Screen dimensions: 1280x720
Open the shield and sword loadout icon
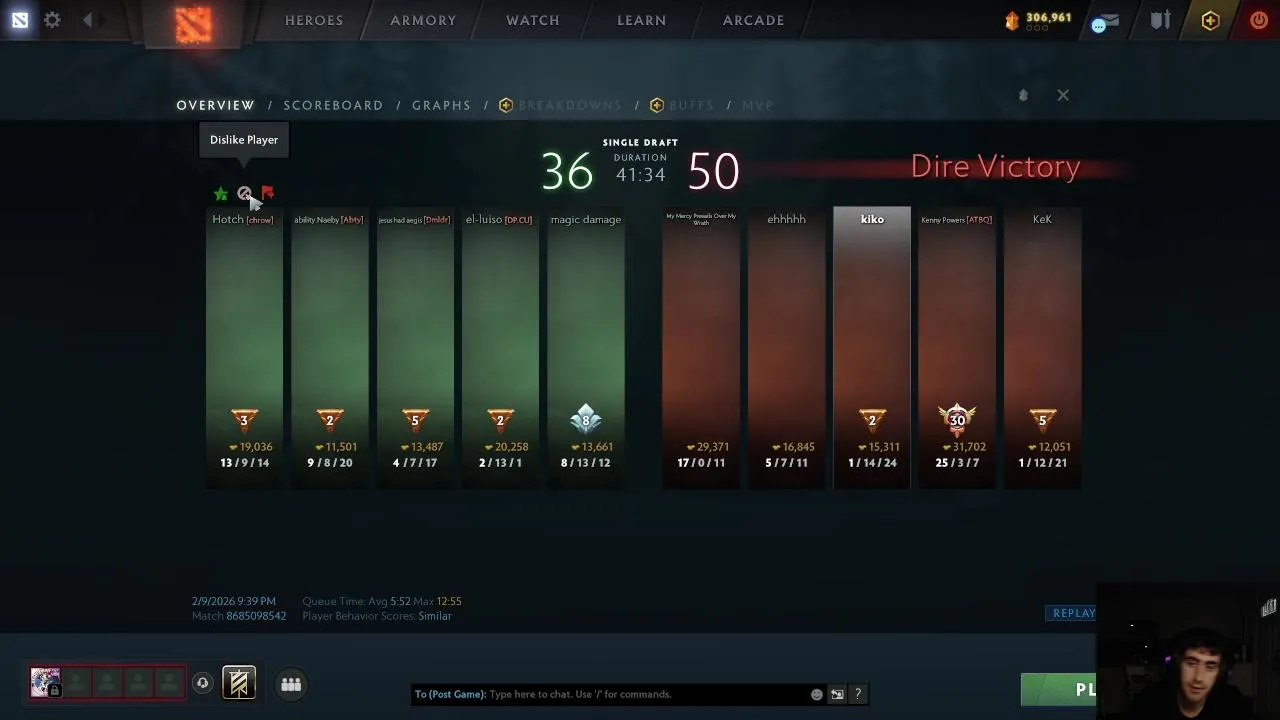point(1160,20)
